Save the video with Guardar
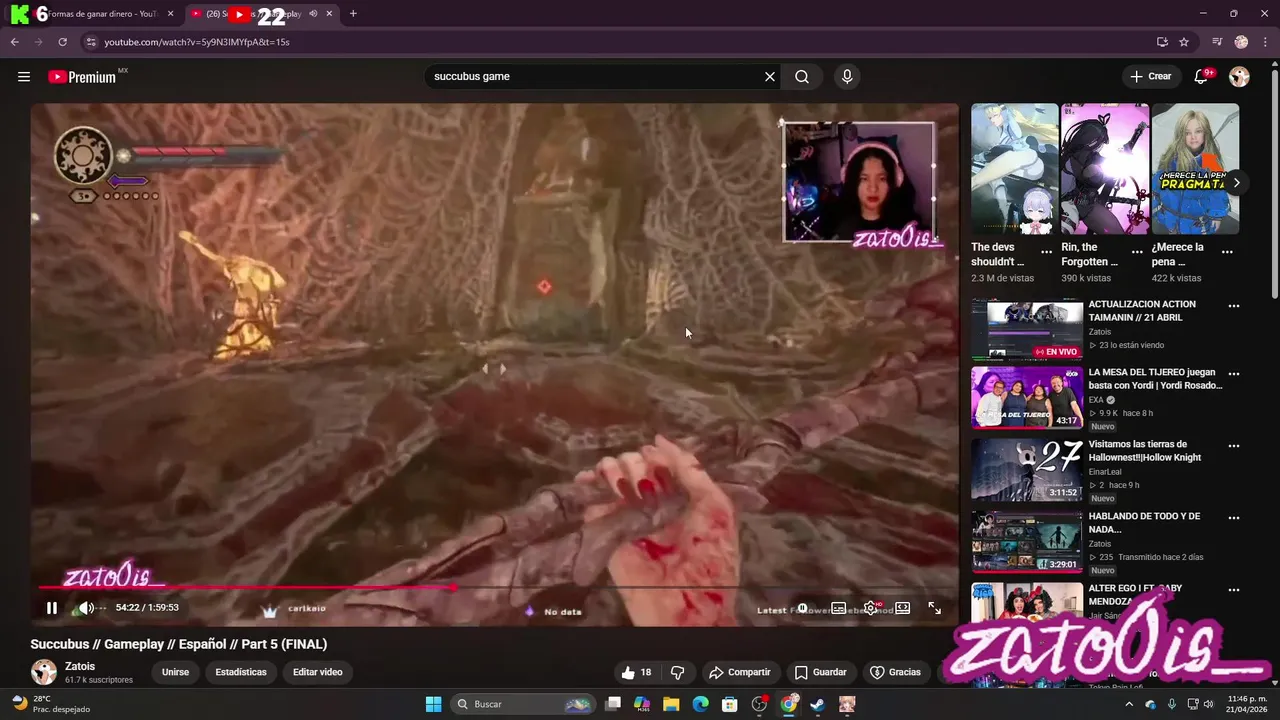 (820, 672)
